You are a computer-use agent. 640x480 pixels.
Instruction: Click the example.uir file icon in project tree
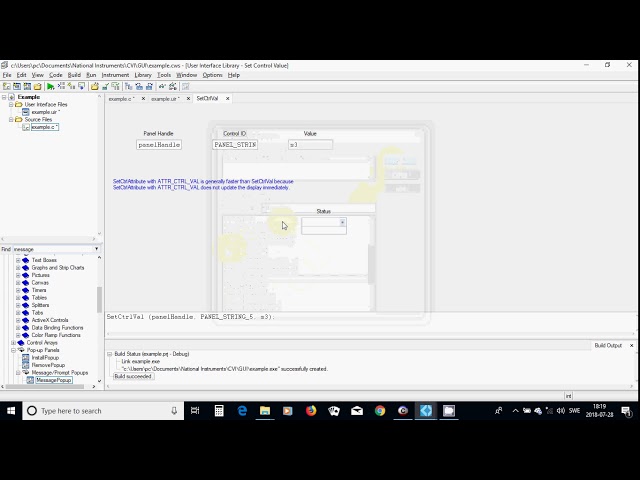click(x=26, y=112)
